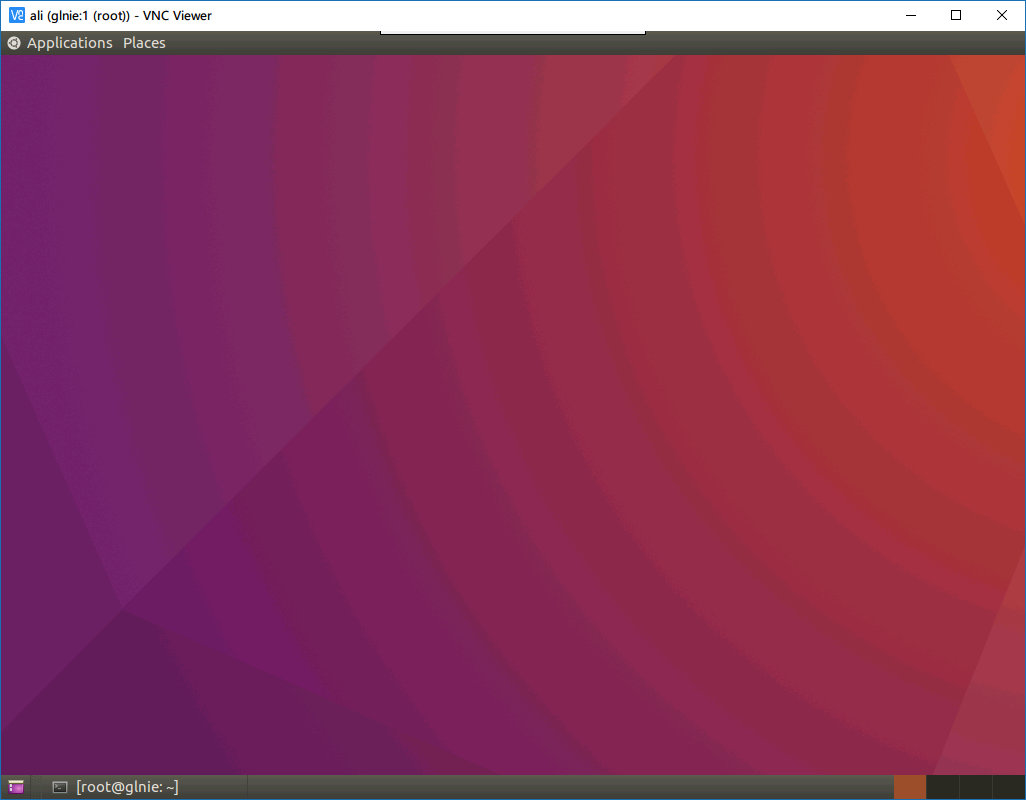The image size is (1026, 800).
Task: Switch to the second workspace in switcher
Action: coord(942,787)
